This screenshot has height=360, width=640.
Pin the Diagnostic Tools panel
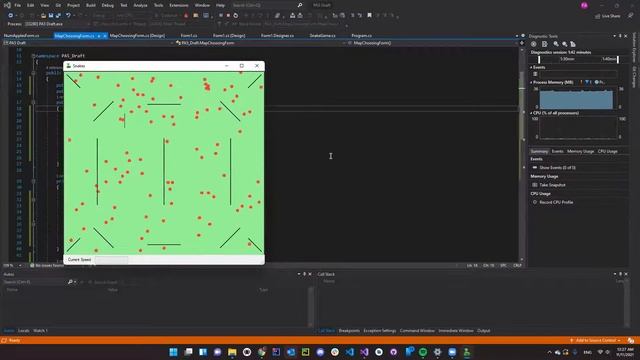(x=620, y=36)
